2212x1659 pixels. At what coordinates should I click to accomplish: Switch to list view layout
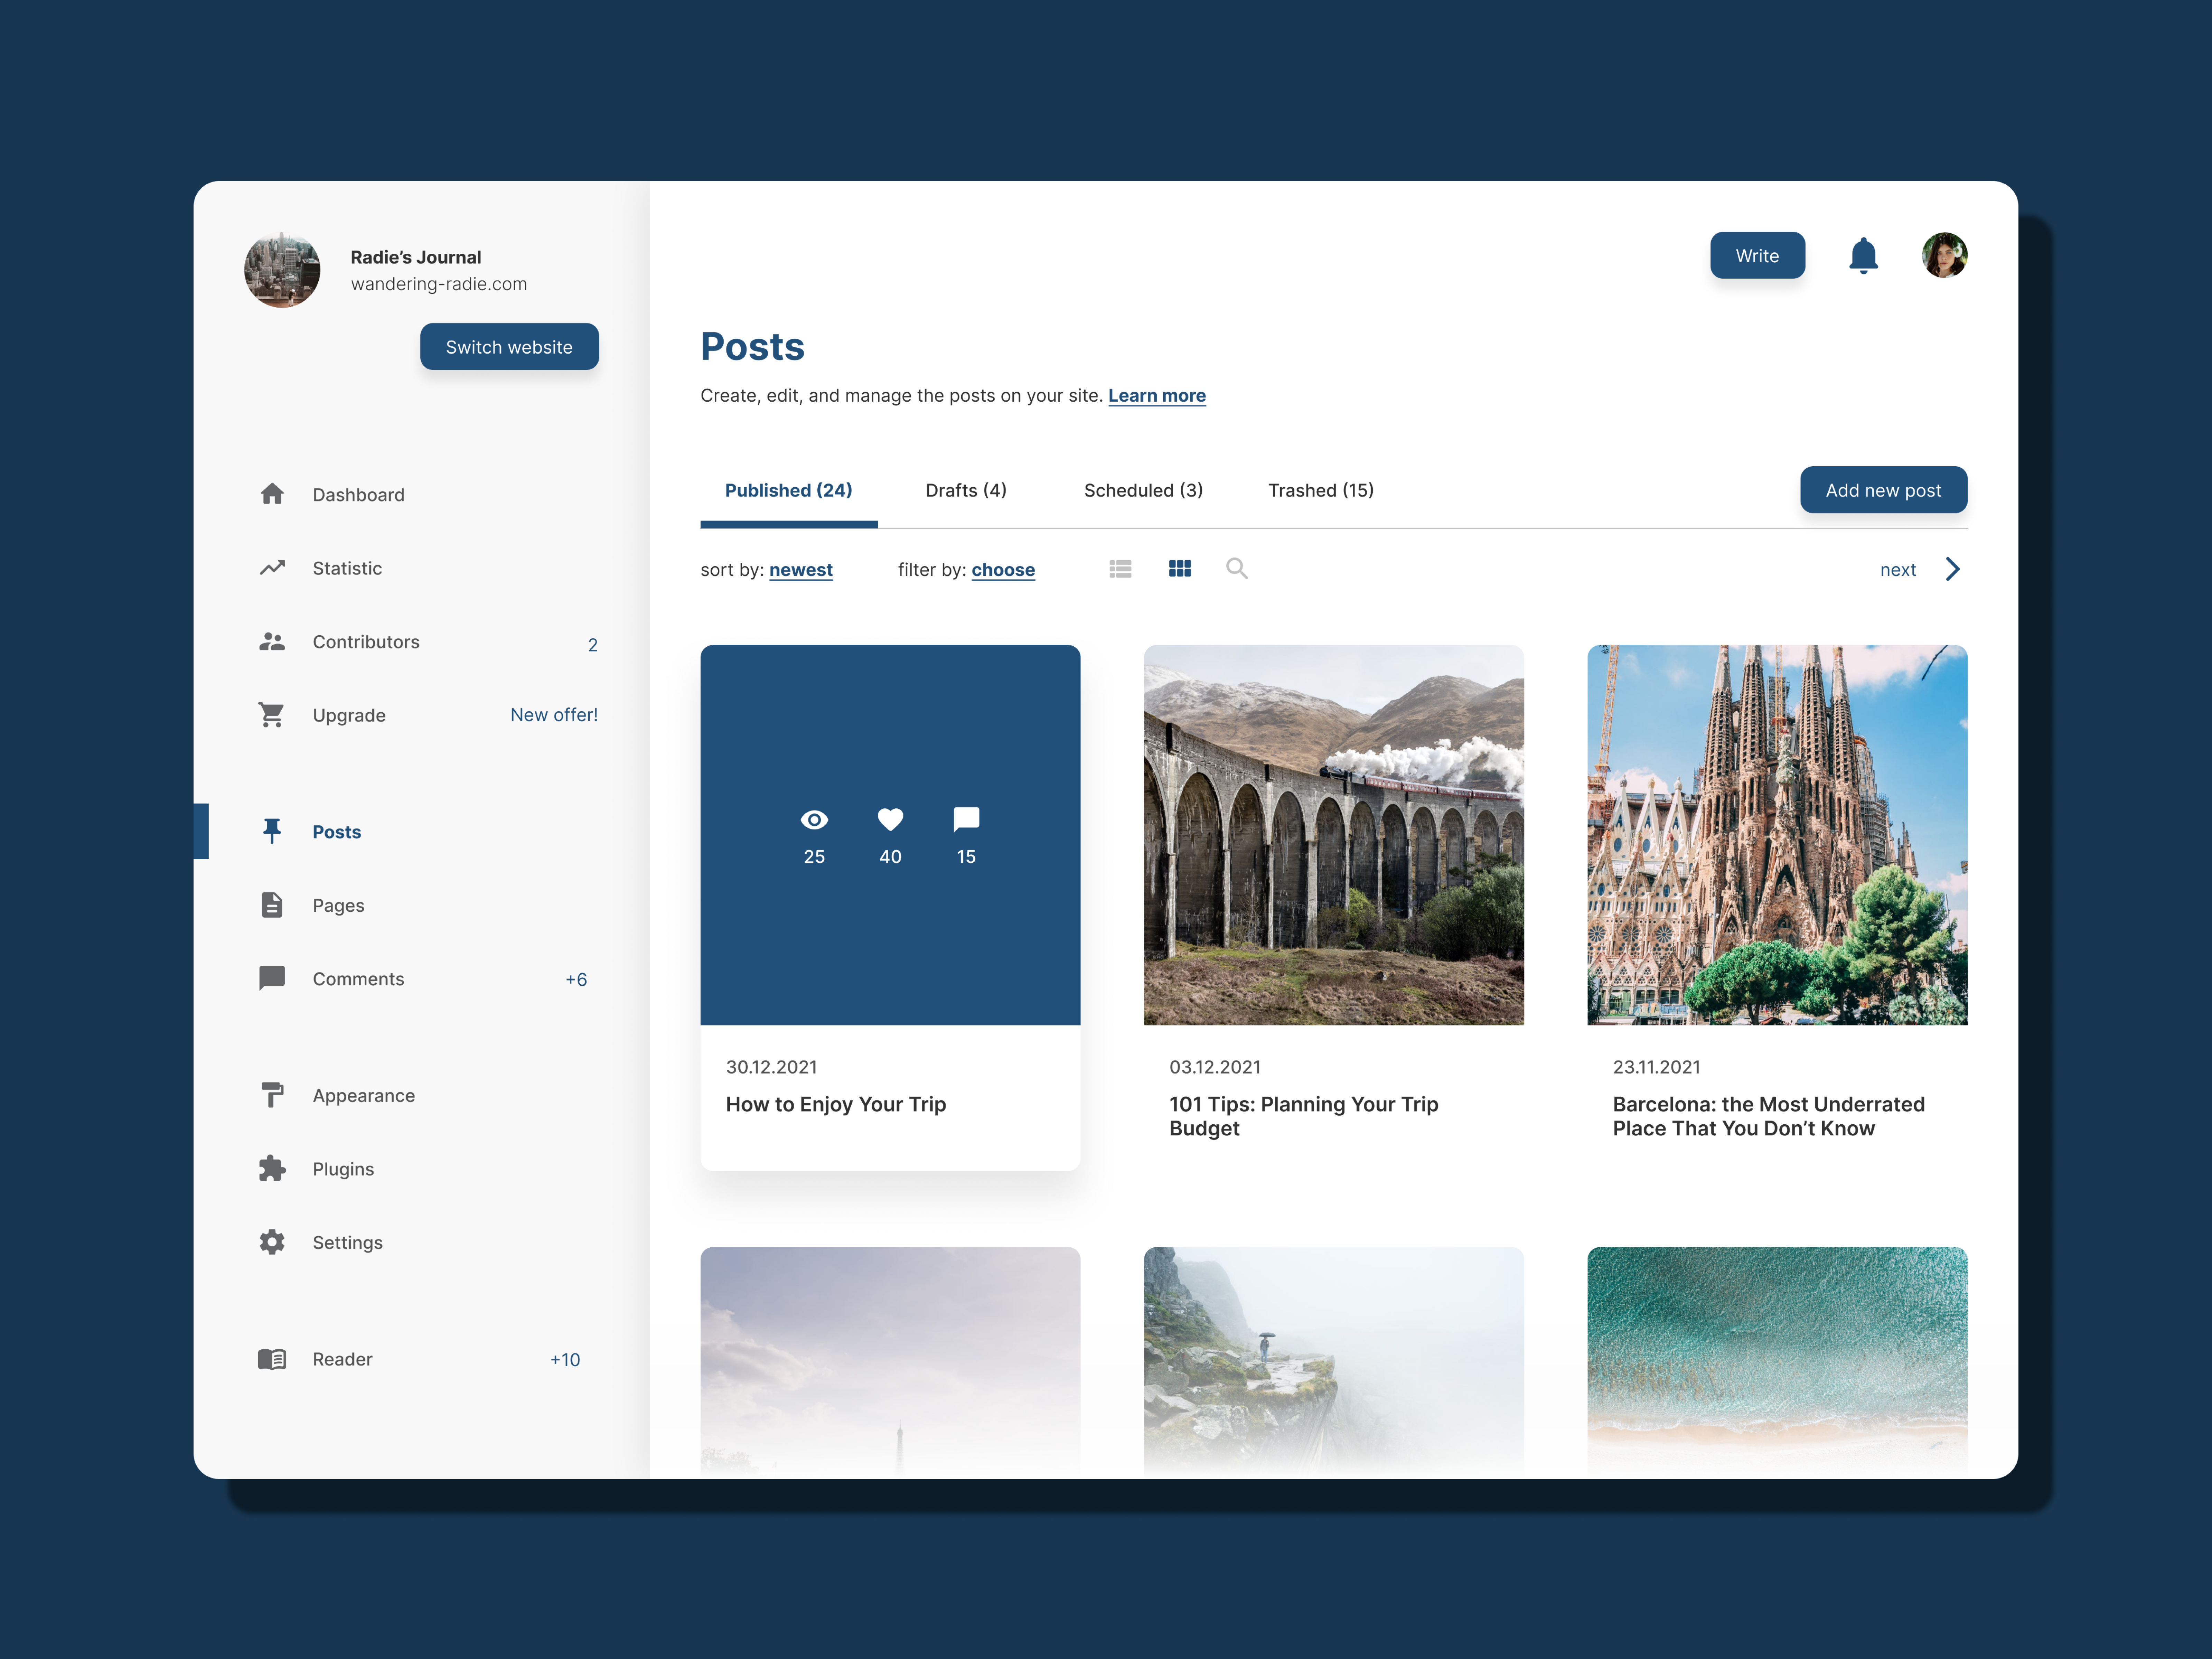point(1120,569)
